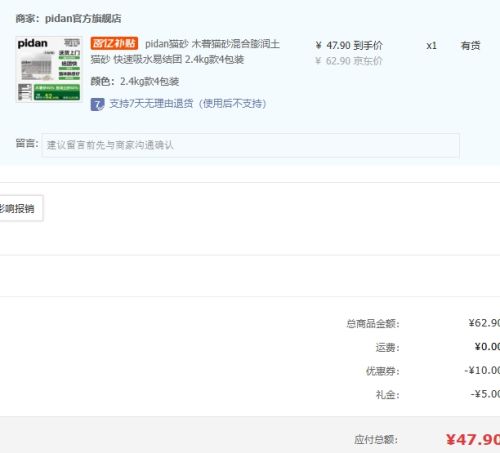Click the 颜色 2.4kg款4包装 spec text
Viewport: 500px width, 453px height.
135,81
